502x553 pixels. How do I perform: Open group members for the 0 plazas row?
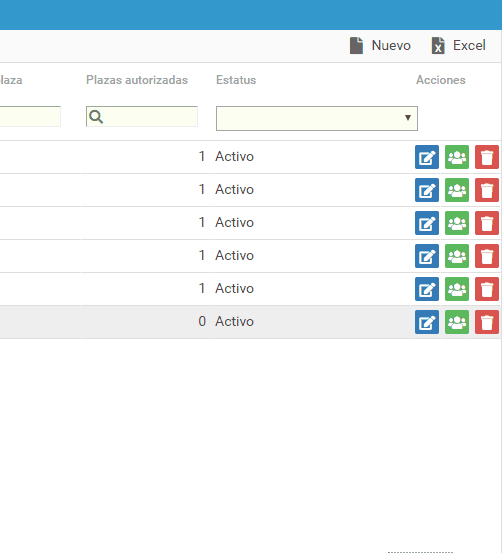click(x=457, y=322)
